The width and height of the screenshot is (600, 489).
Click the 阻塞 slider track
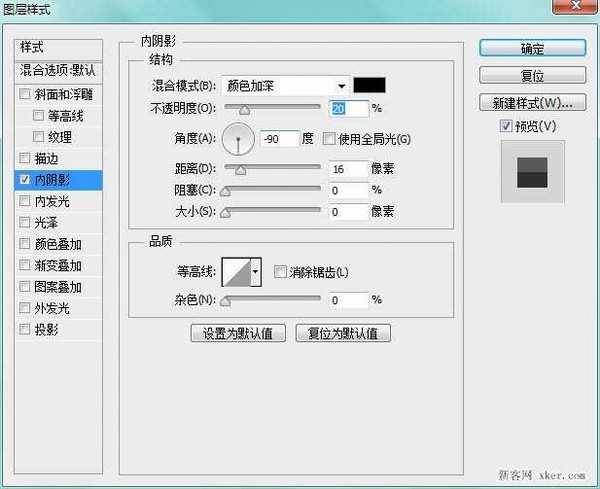tap(272, 188)
